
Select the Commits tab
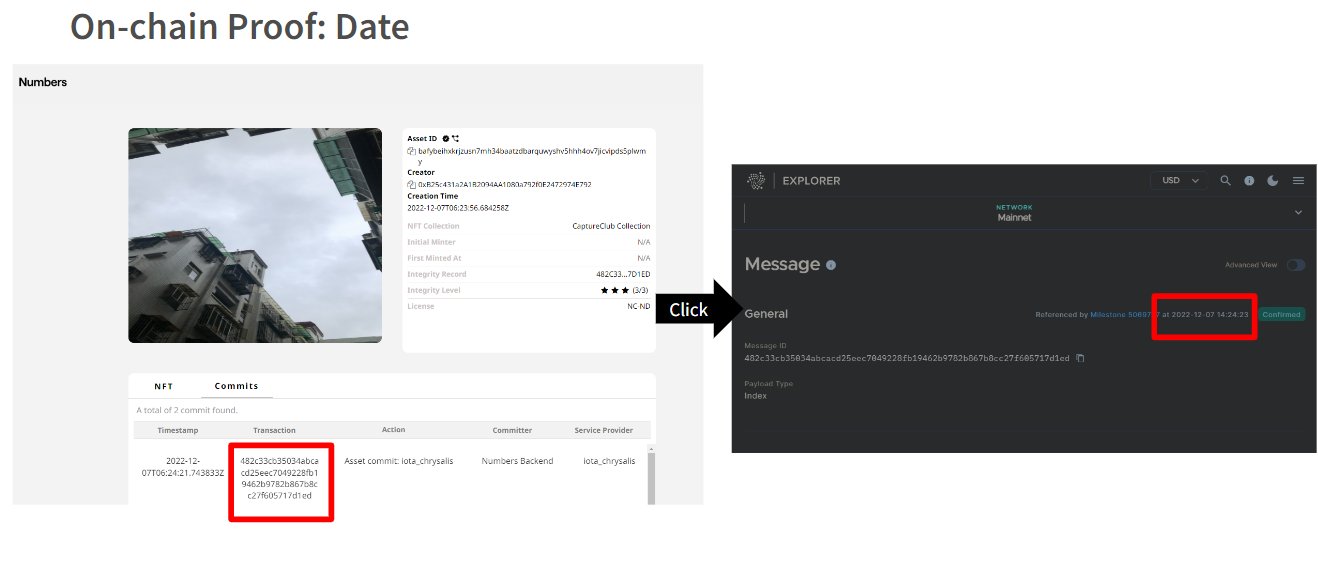pyautogui.click(x=237, y=385)
